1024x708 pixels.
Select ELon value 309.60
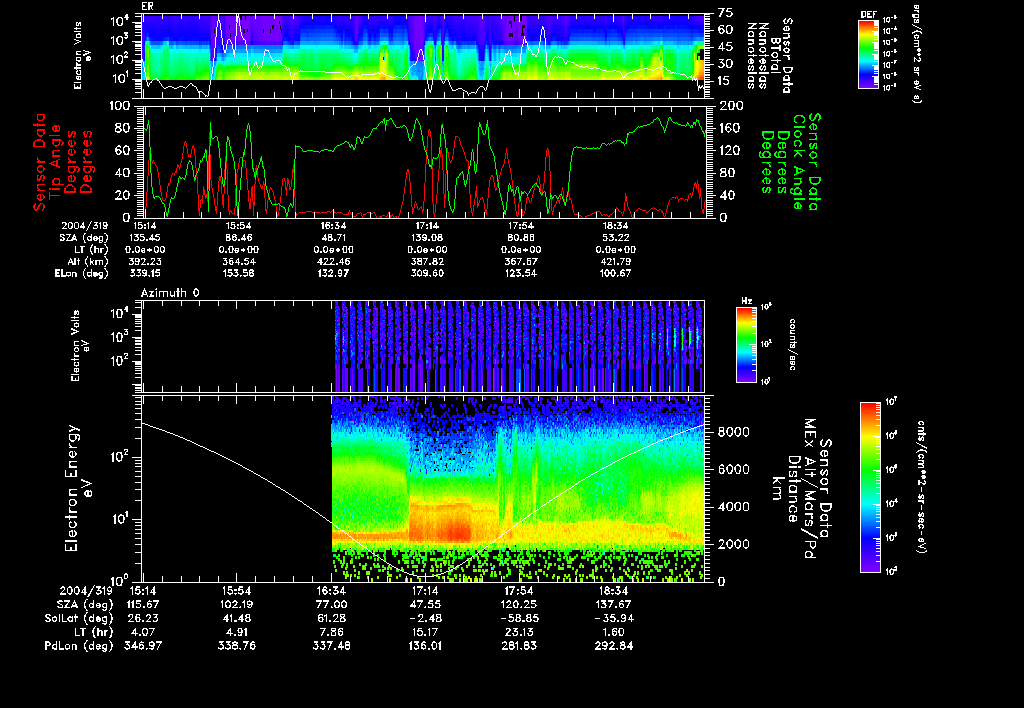427,274
